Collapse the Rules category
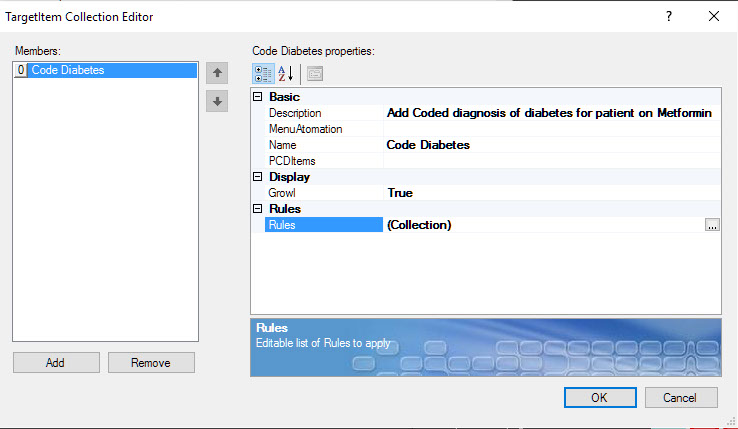 coord(258,209)
